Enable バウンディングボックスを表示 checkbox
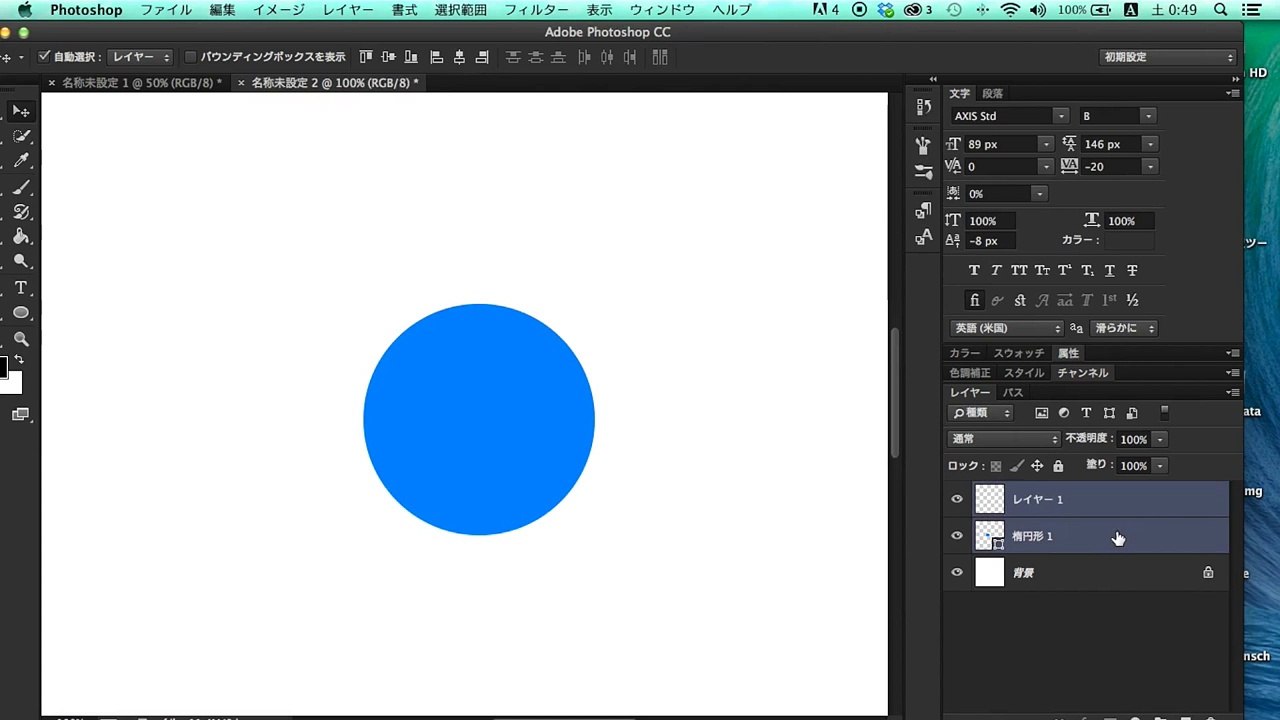The width and height of the screenshot is (1280, 720). [x=190, y=58]
